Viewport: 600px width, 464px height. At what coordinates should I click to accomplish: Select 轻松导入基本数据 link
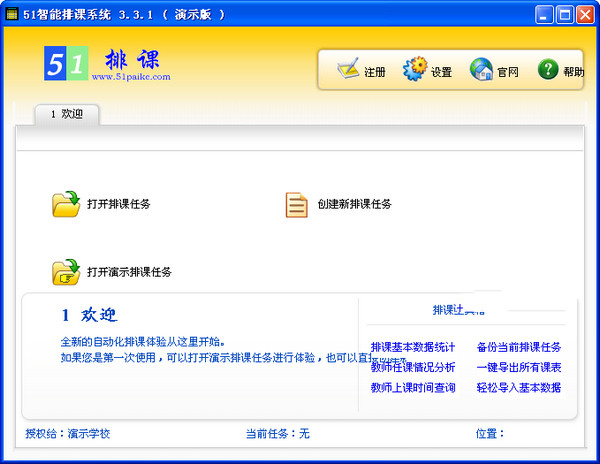(x=519, y=387)
